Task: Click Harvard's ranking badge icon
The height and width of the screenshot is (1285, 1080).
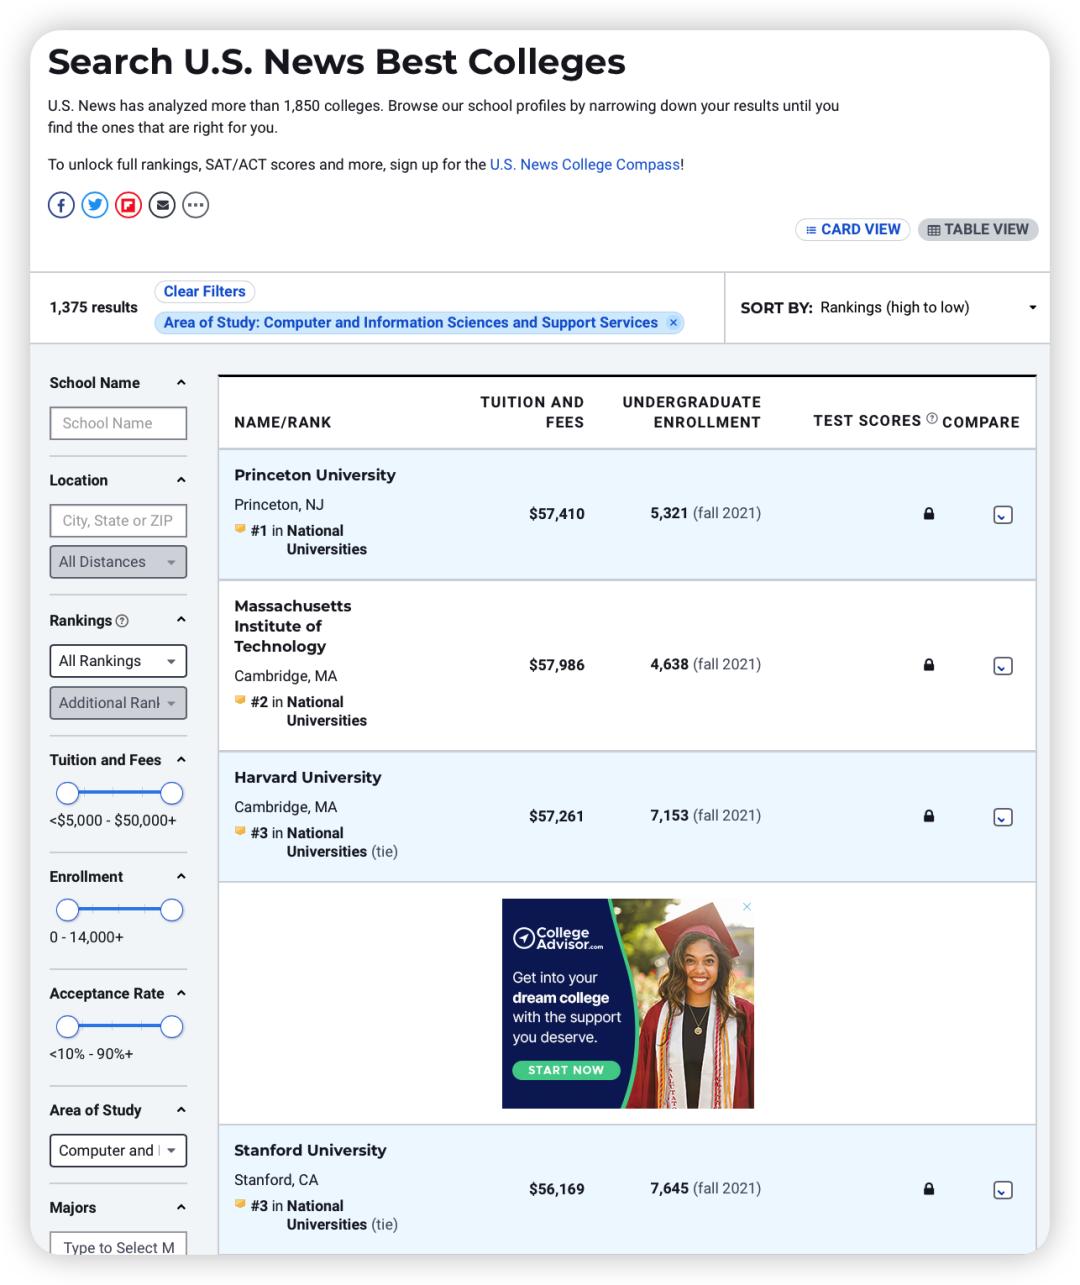Action: click(x=240, y=831)
